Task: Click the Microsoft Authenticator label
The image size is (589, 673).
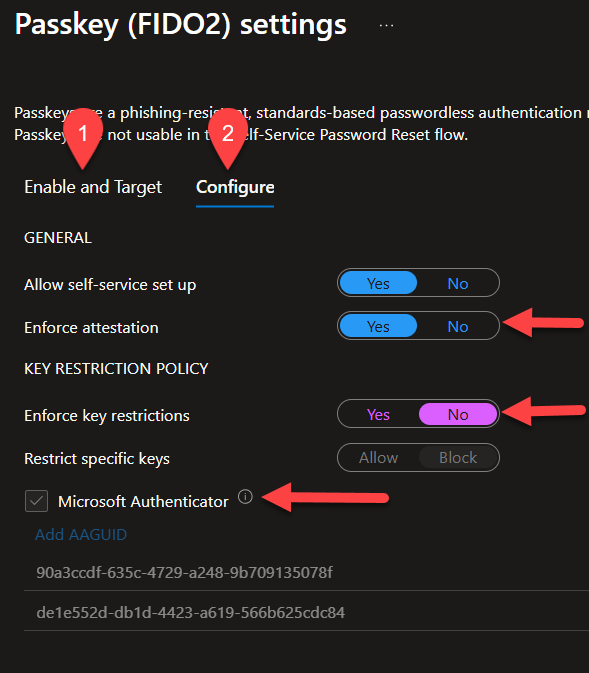Action: tap(143, 501)
